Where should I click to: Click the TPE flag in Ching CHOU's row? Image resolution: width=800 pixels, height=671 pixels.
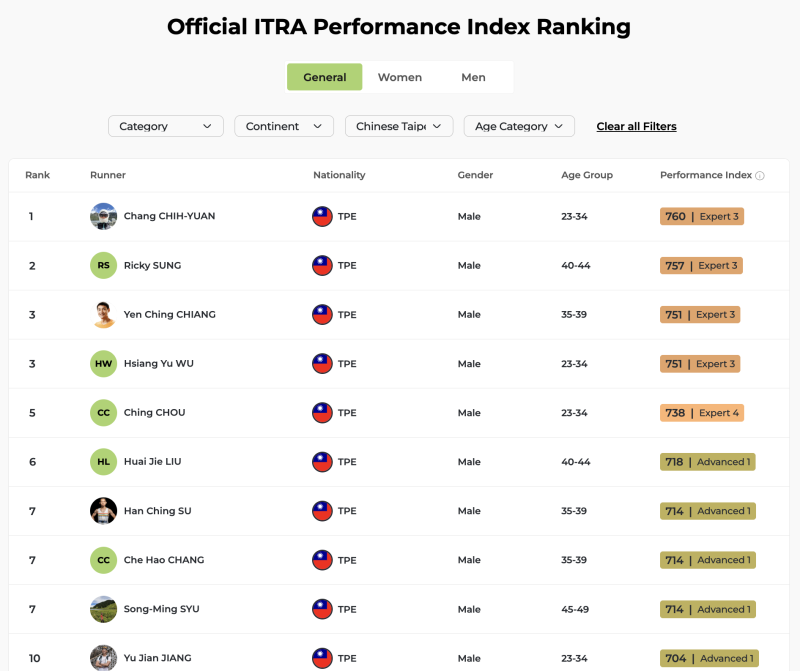coord(322,413)
